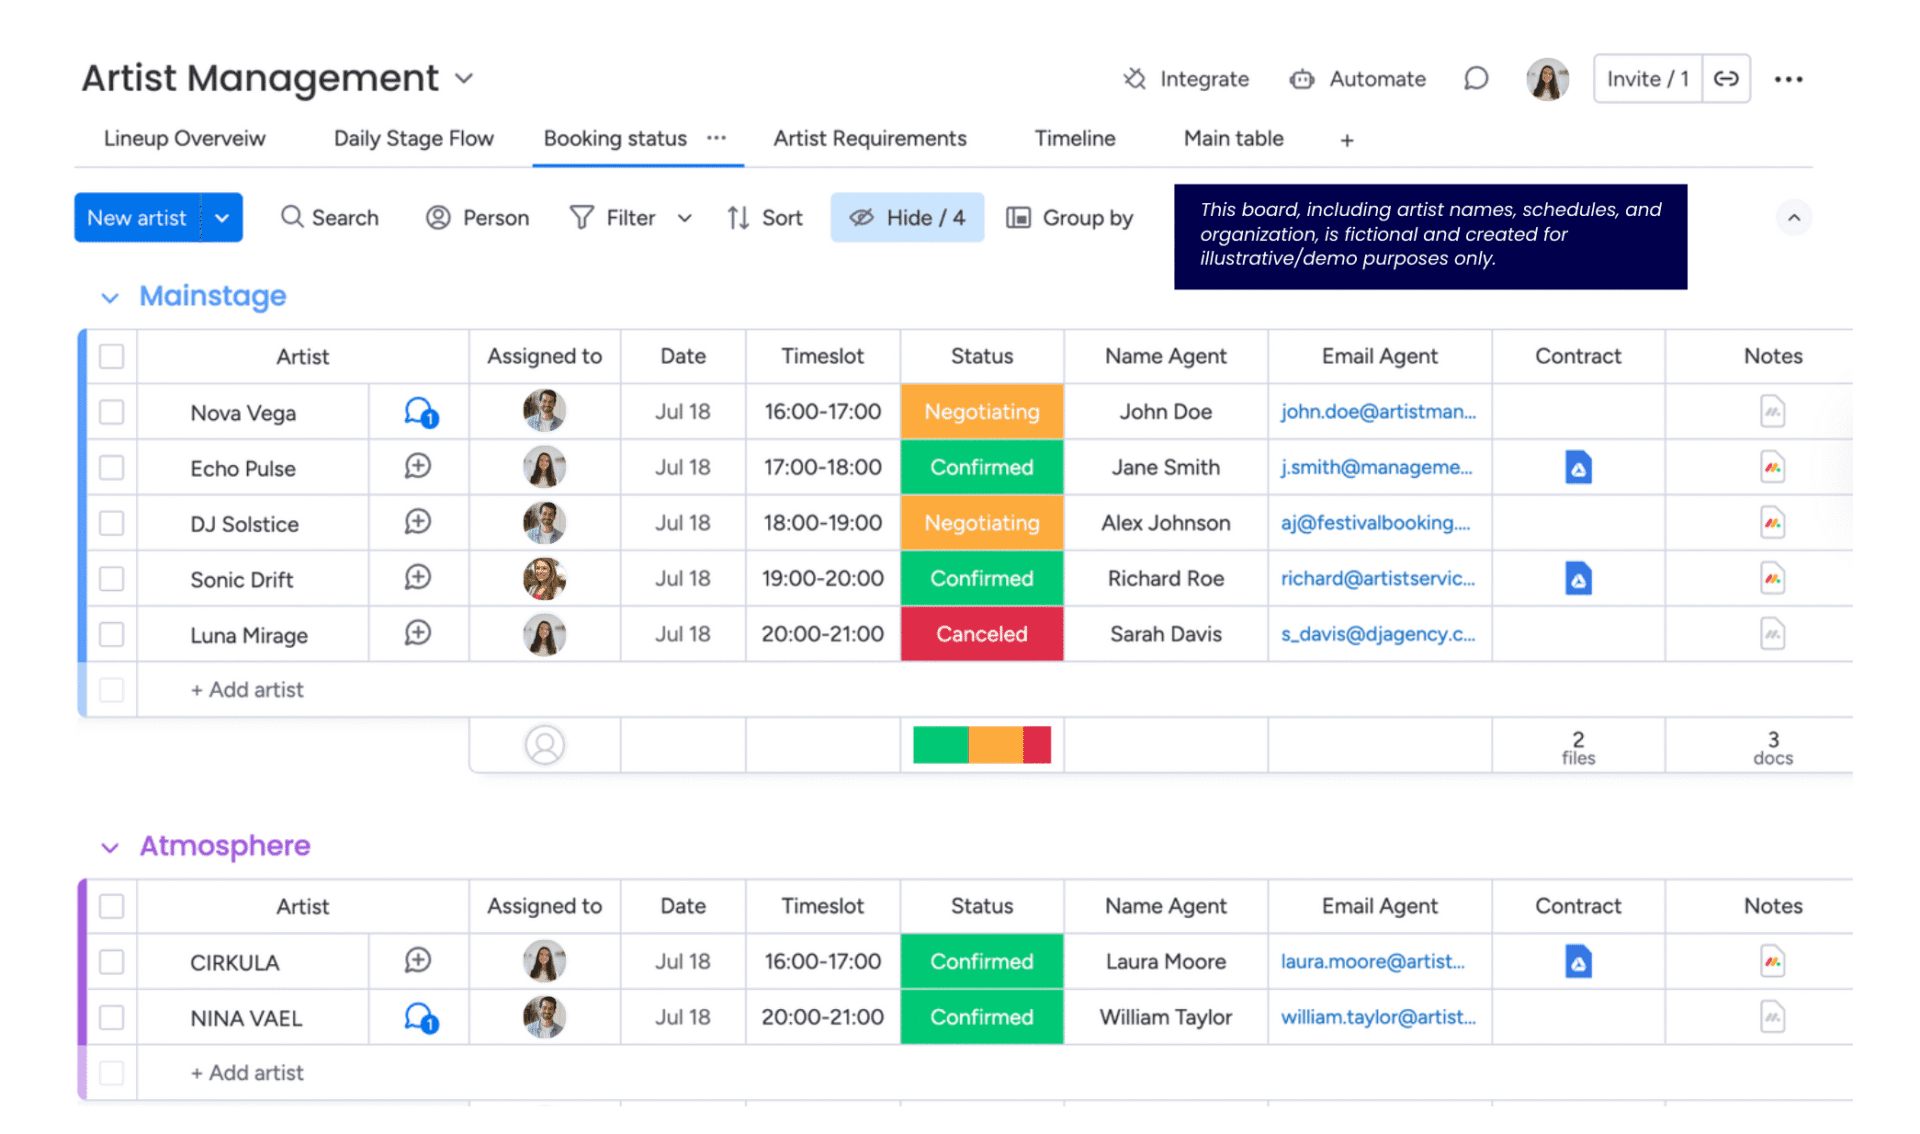
Task: Copy the board link via the chain icon
Action: 1726,79
